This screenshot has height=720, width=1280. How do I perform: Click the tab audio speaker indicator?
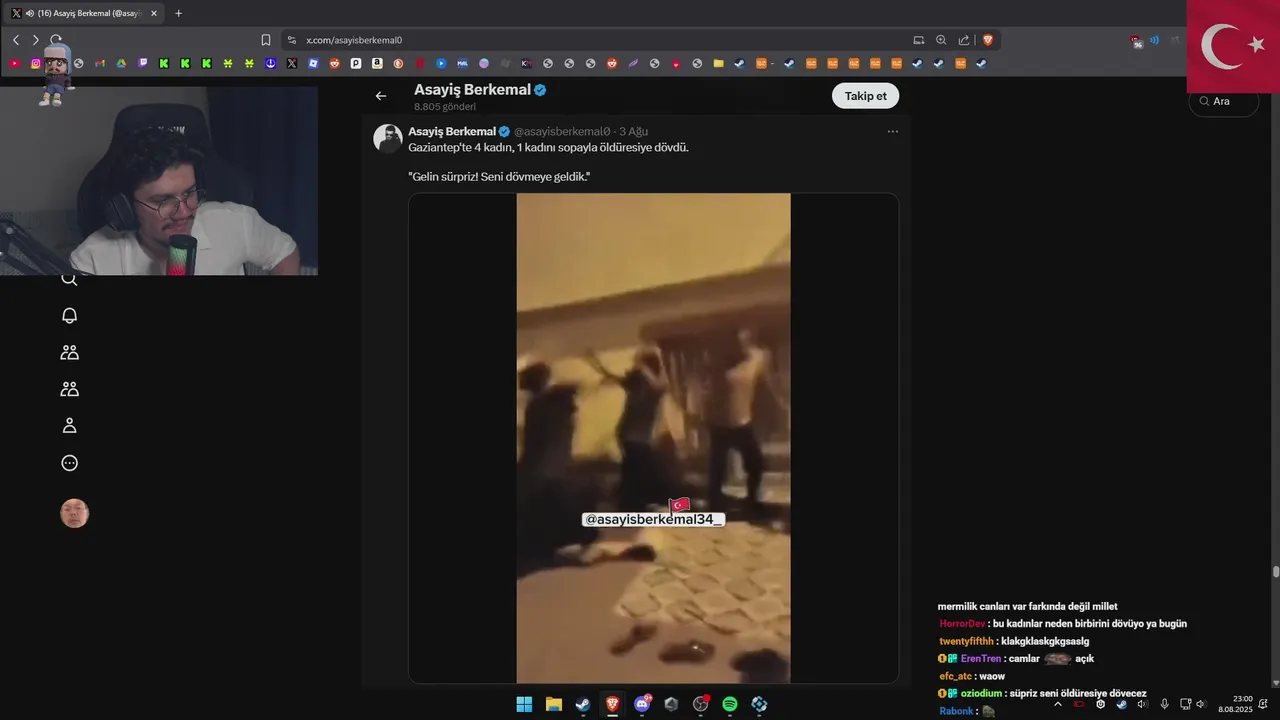tap(29, 14)
